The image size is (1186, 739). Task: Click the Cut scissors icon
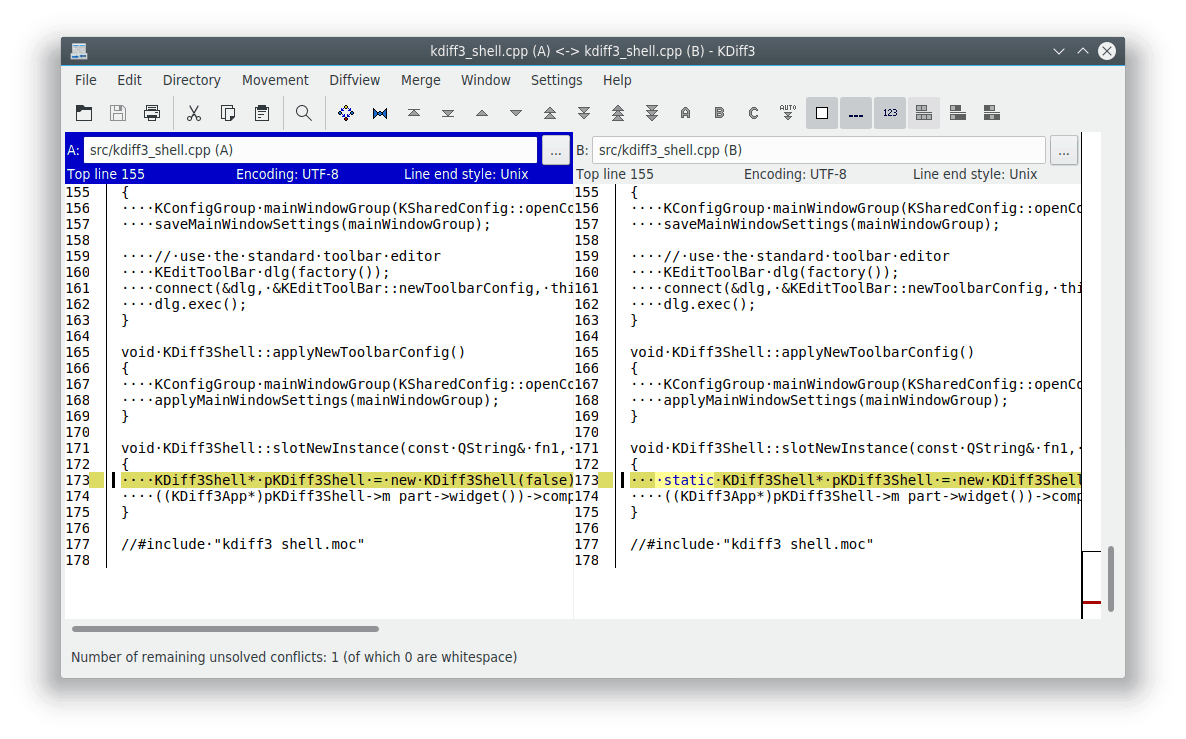(x=194, y=113)
